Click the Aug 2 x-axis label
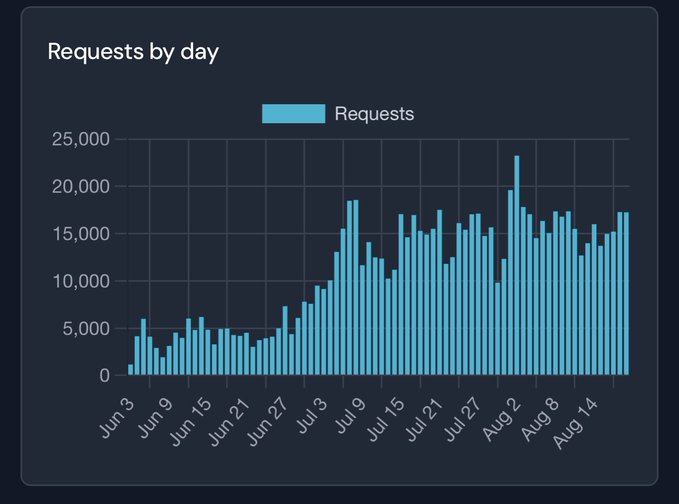The height and width of the screenshot is (504, 679). tap(501, 420)
